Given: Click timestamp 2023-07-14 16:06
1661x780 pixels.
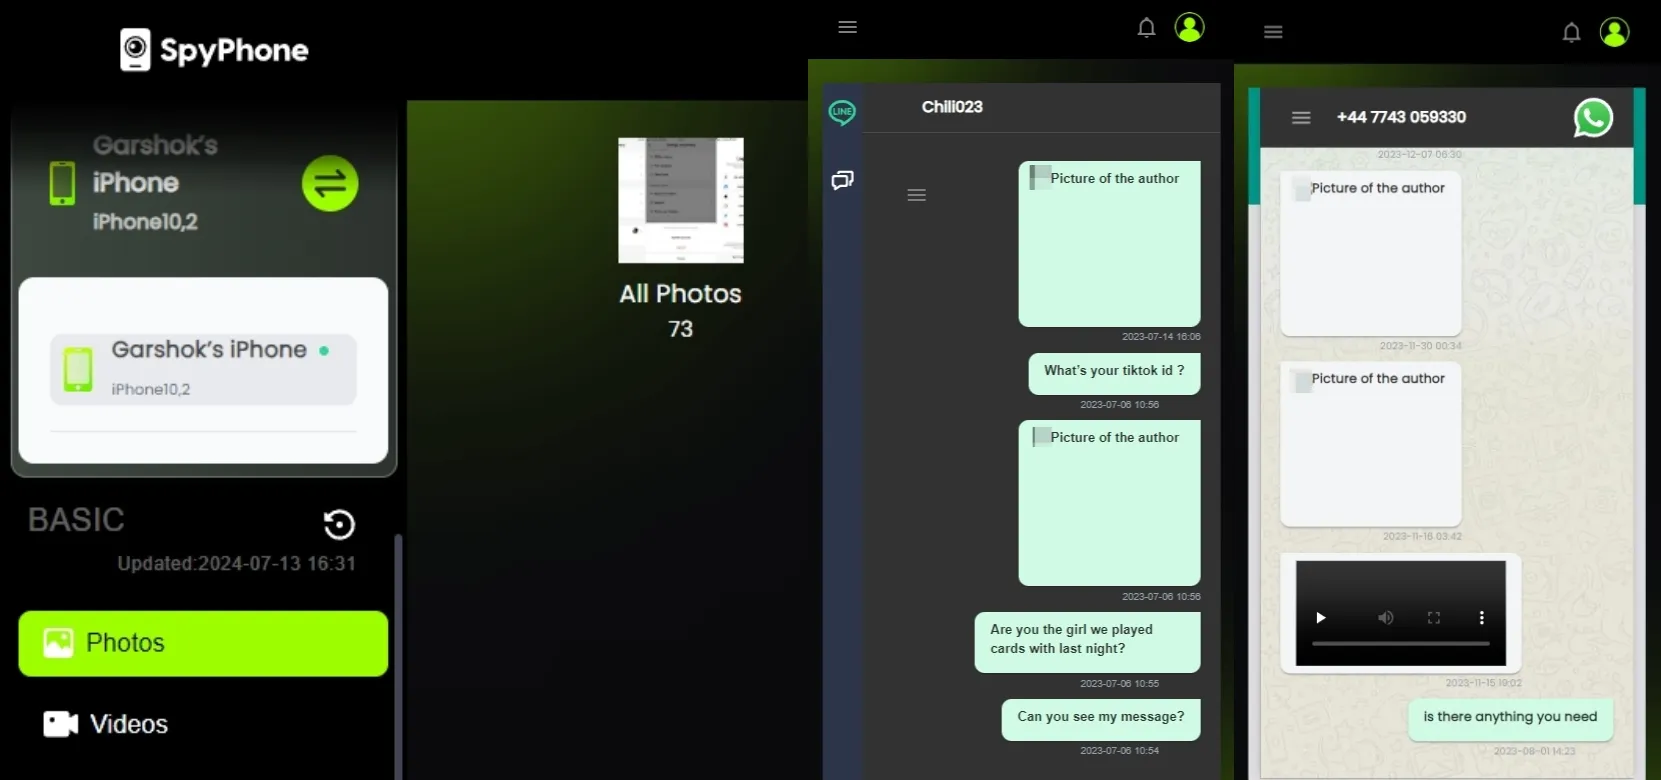Looking at the screenshot, I should point(1161,337).
